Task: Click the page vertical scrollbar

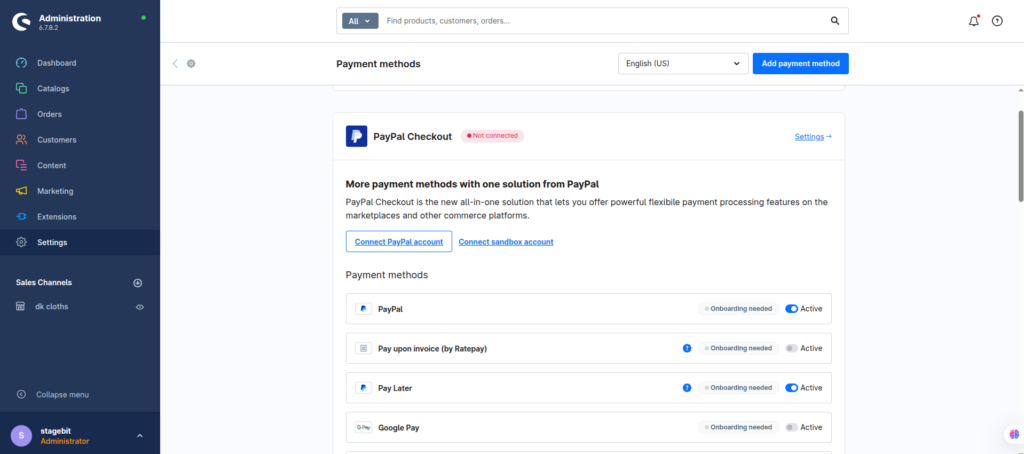Action: pyautogui.click(x=1020, y=155)
